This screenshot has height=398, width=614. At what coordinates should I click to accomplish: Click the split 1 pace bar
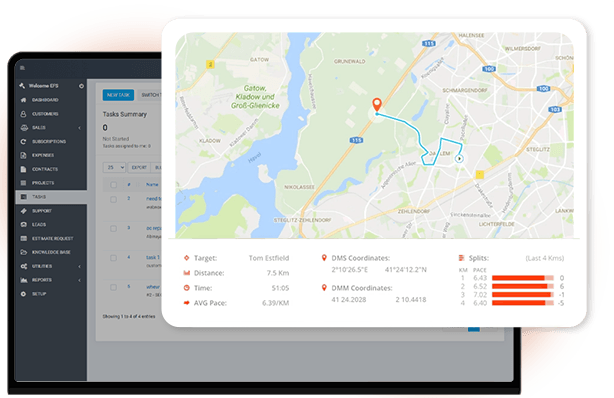tap(523, 278)
